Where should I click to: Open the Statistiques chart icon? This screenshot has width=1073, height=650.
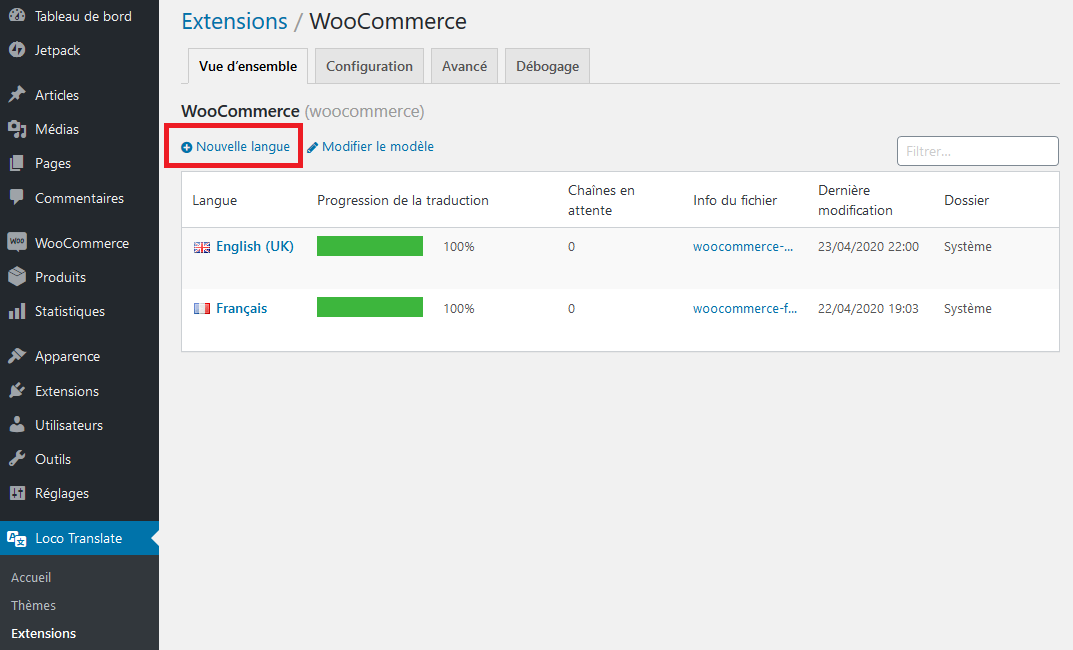[16, 311]
